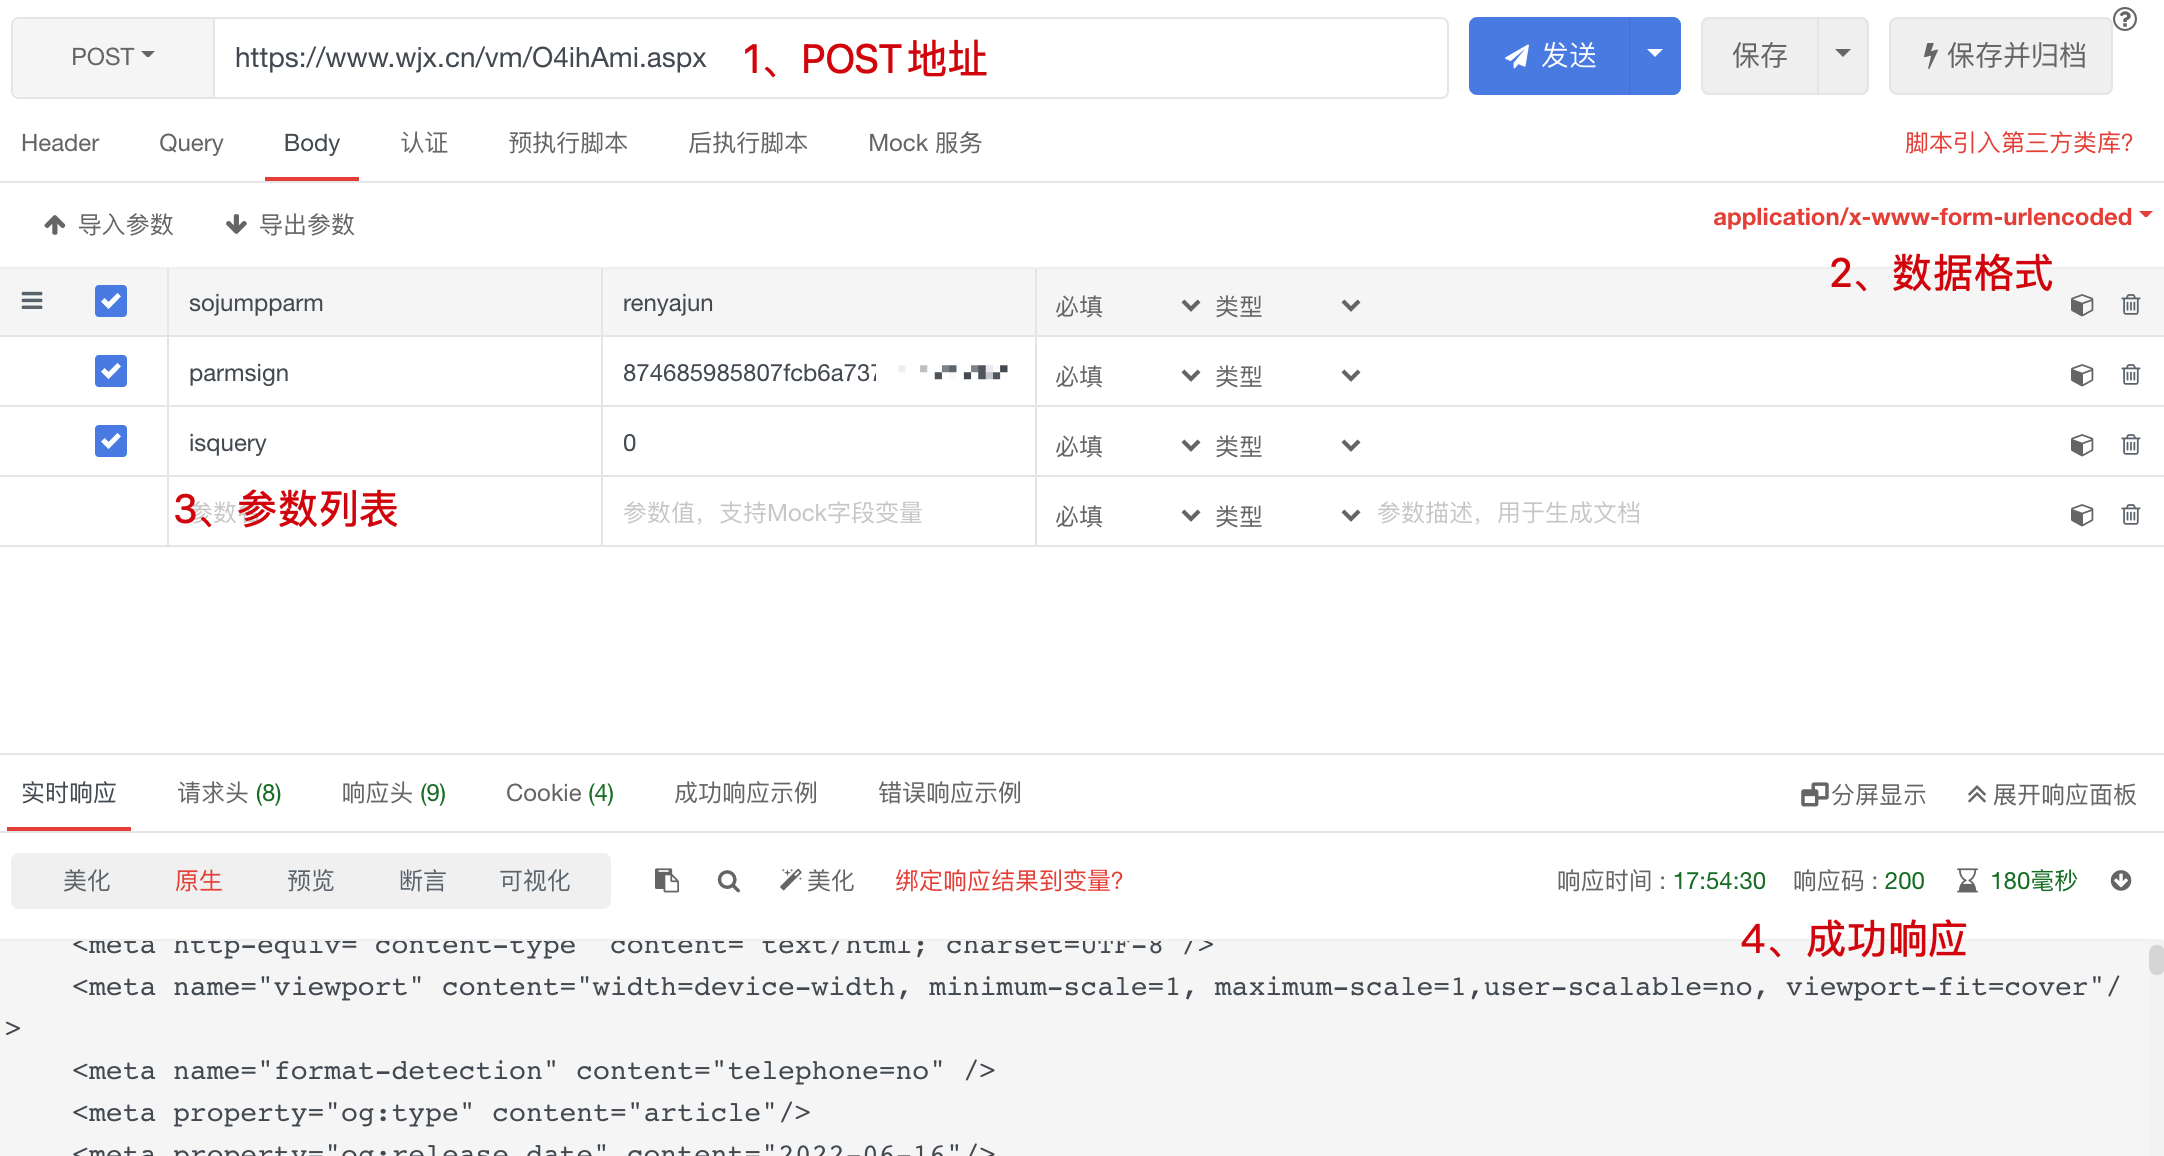Switch to the Query tab

[x=191, y=143]
